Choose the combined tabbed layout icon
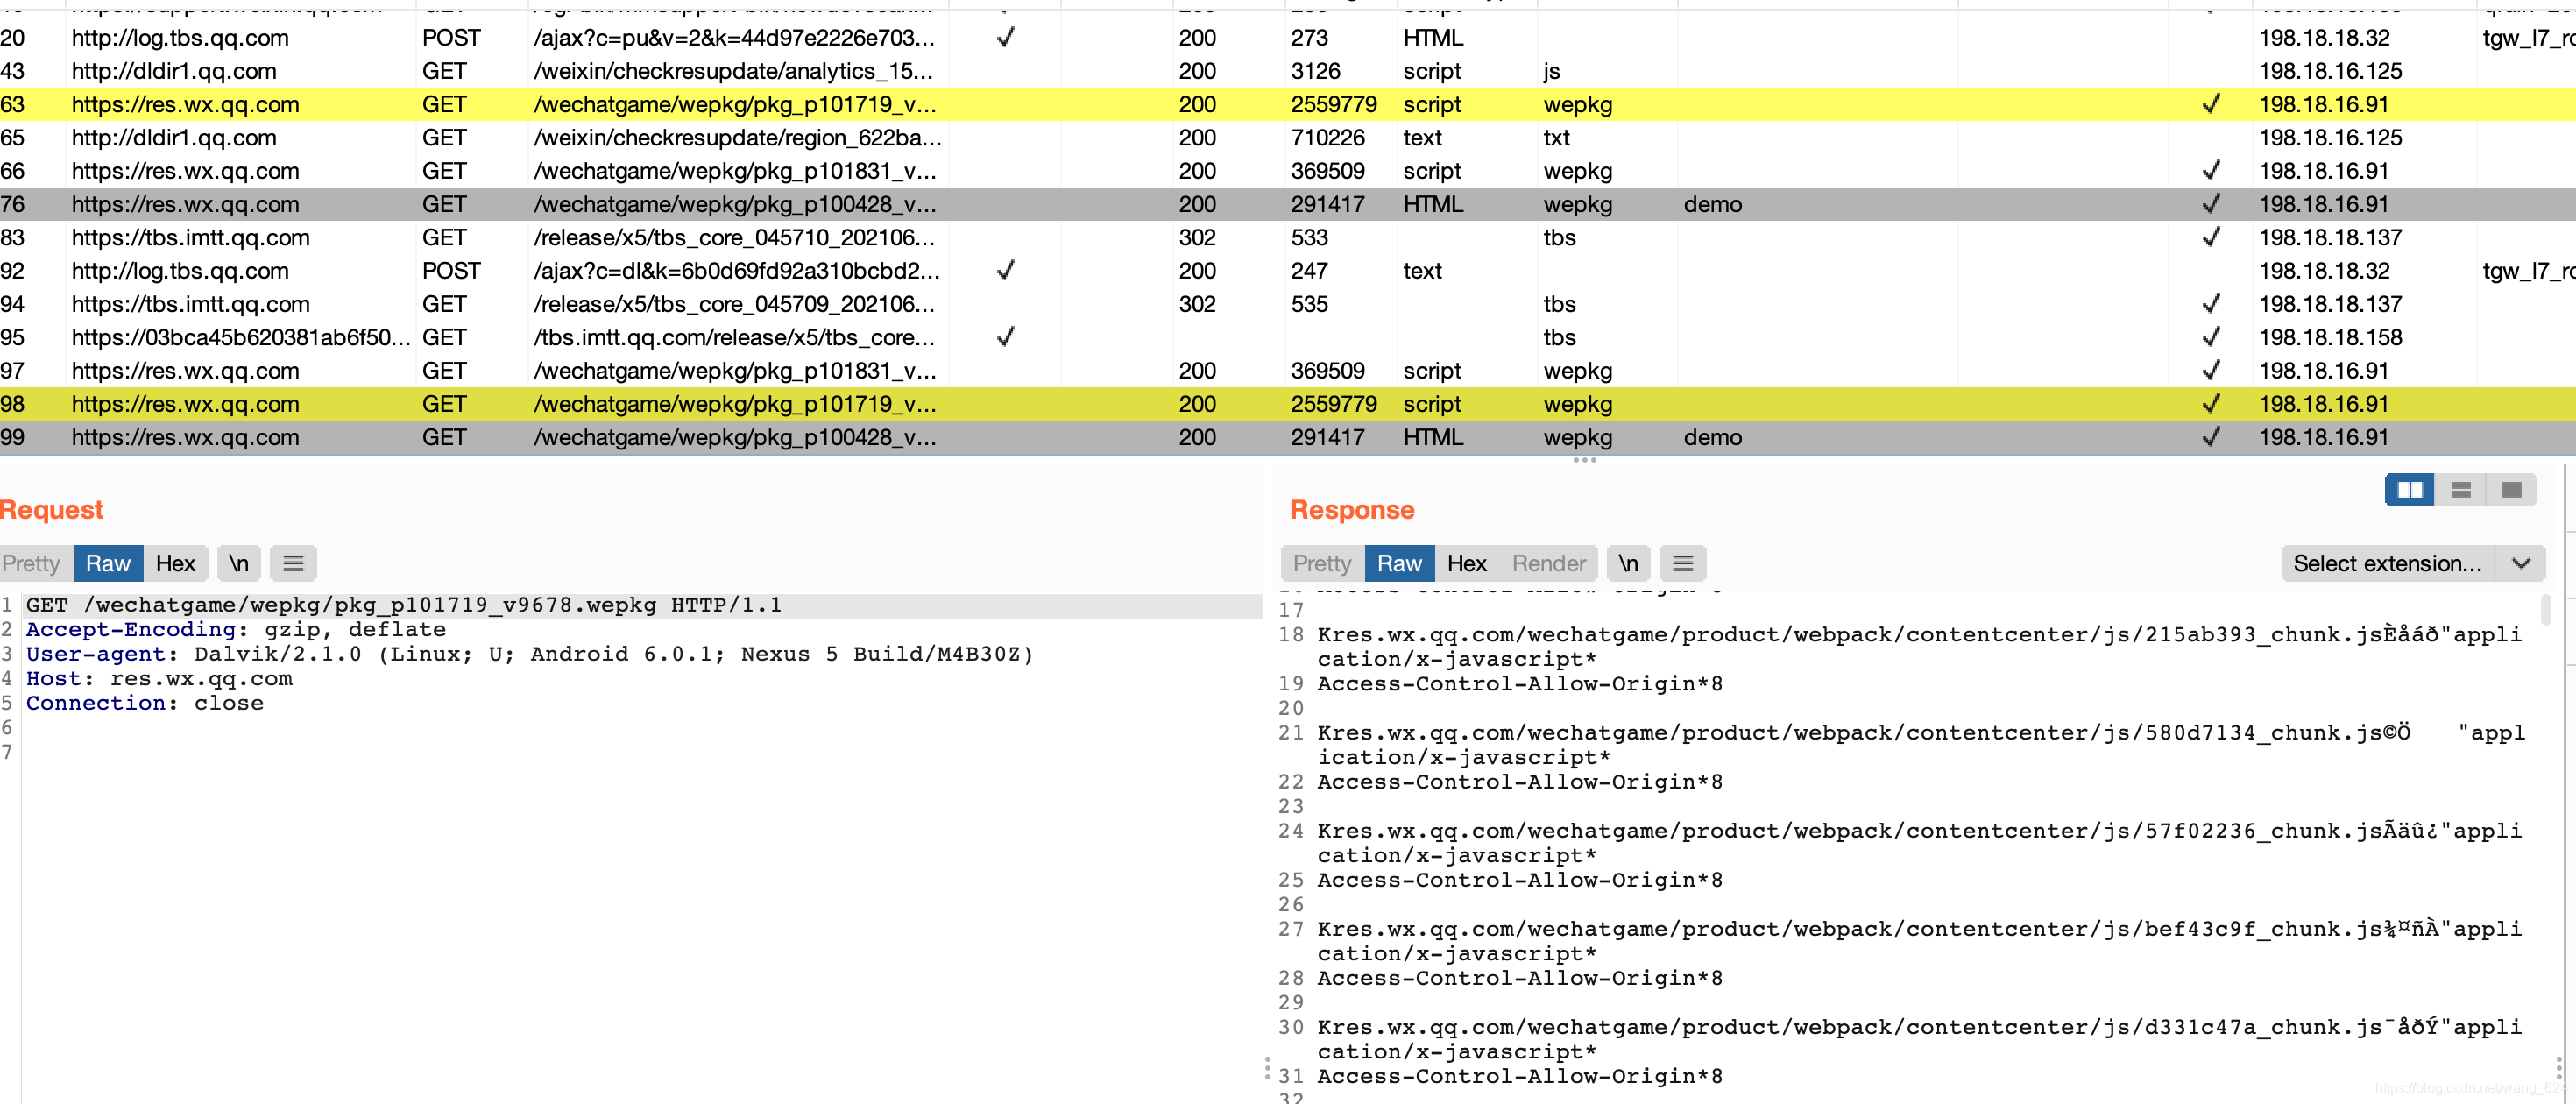 click(x=2511, y=490)
